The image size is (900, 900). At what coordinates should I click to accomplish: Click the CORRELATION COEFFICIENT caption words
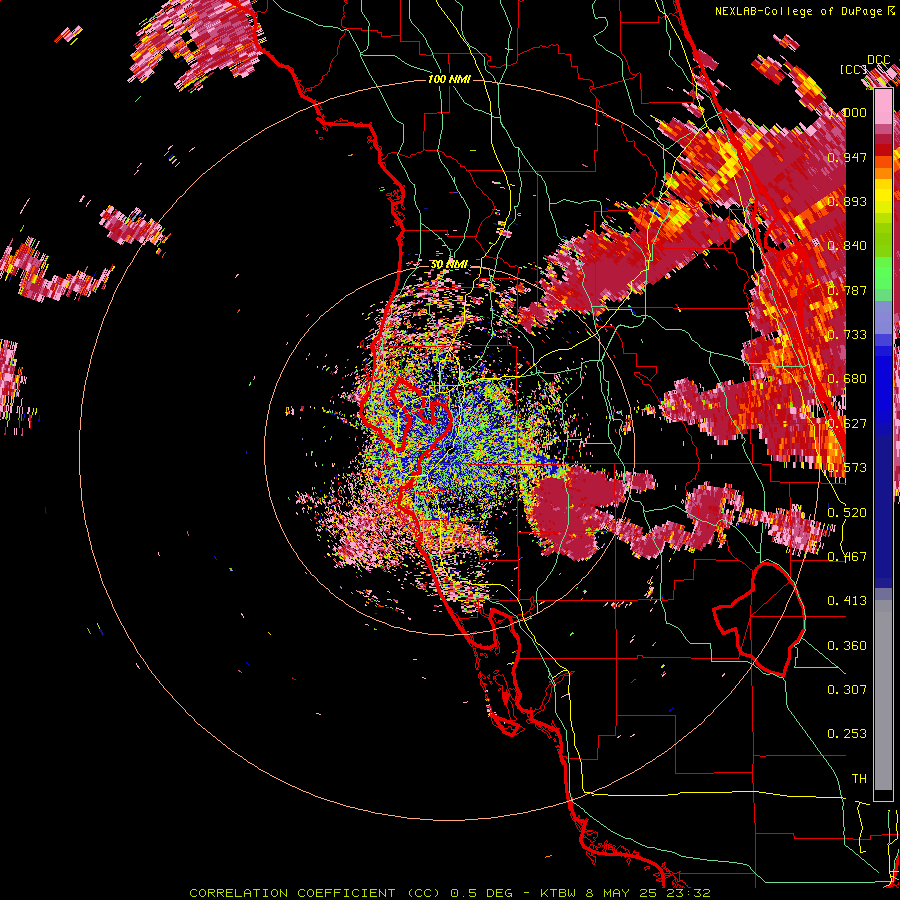(292, 893)
